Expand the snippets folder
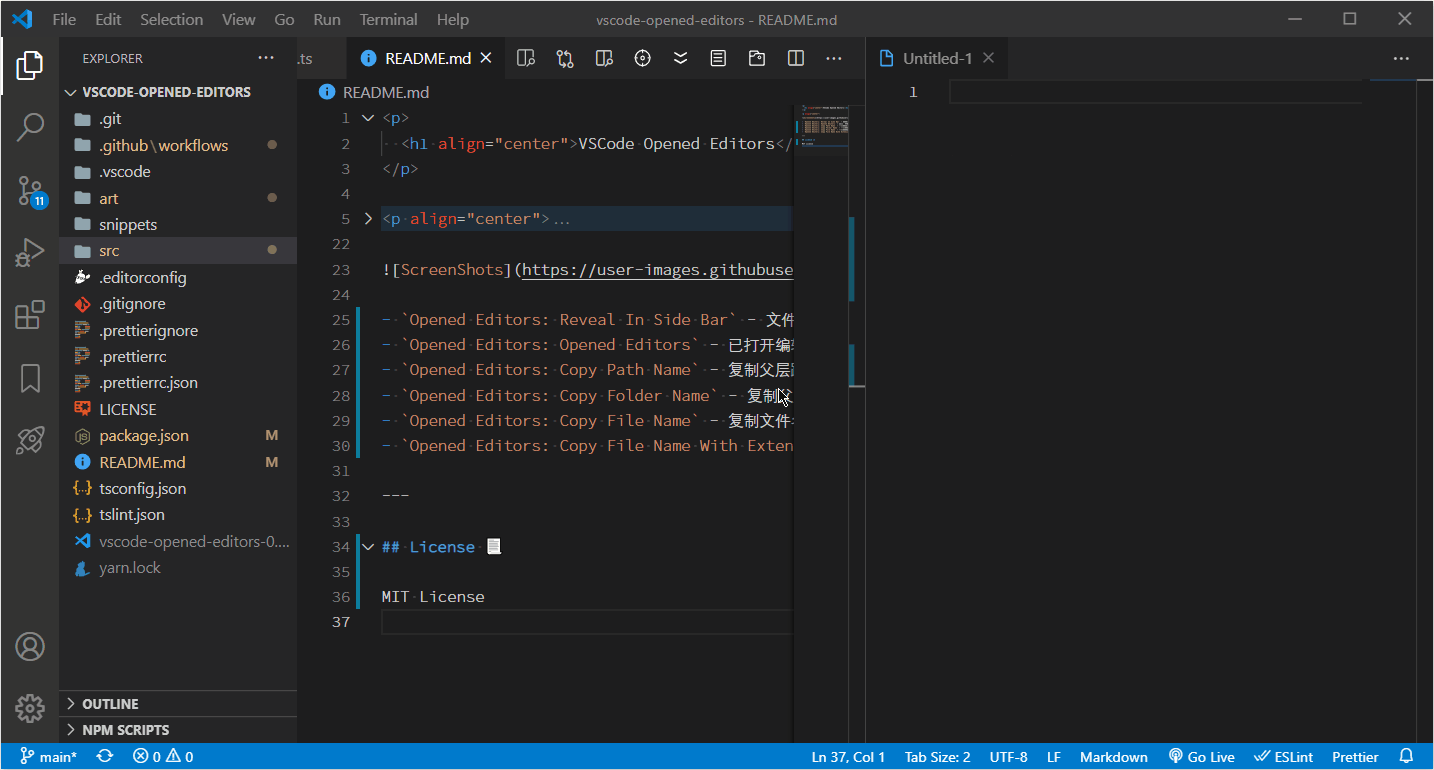1434x770 pixels. [178, 225]
